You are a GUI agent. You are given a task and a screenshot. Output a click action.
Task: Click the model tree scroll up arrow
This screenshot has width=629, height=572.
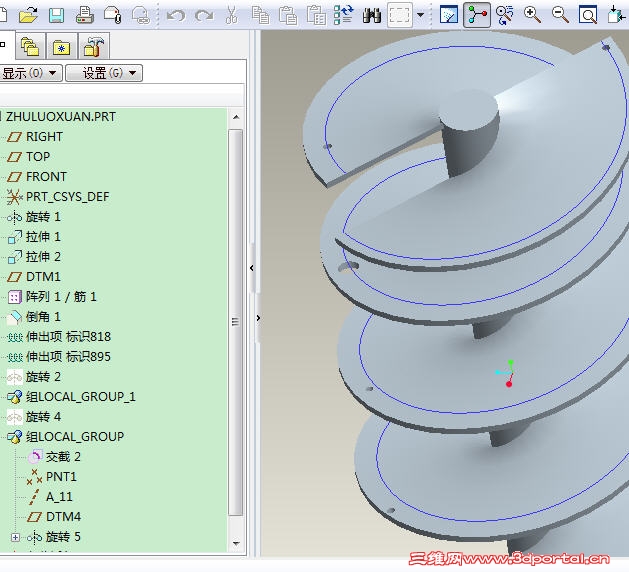(236, 117)
